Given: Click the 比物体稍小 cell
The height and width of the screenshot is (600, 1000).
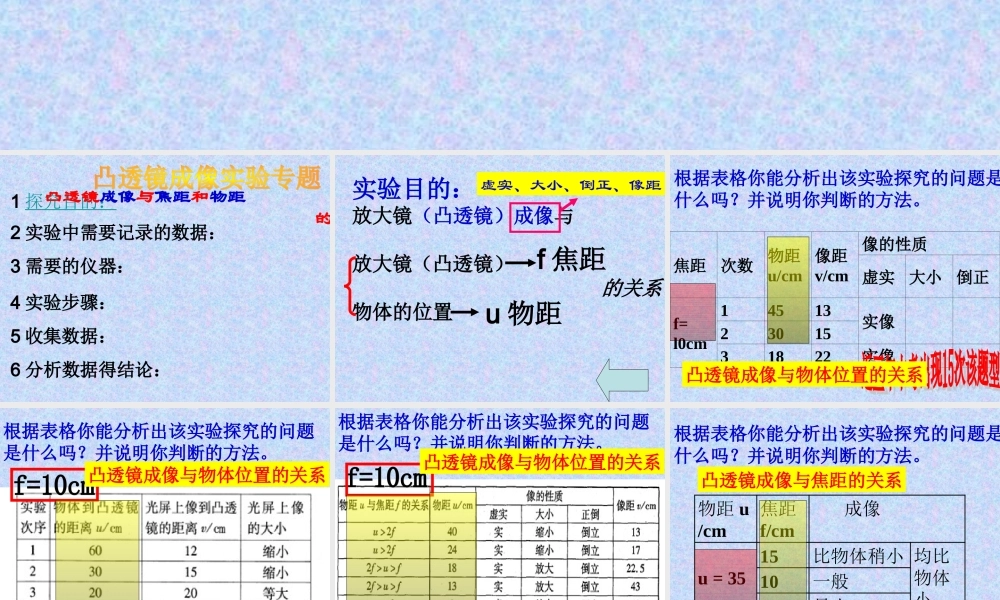Looking at the screenshot, I should tap(858, 557).
